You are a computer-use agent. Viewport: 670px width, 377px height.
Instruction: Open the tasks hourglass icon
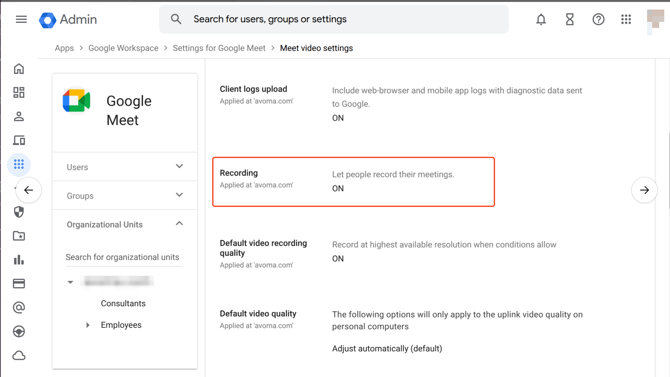pos(570,19)
